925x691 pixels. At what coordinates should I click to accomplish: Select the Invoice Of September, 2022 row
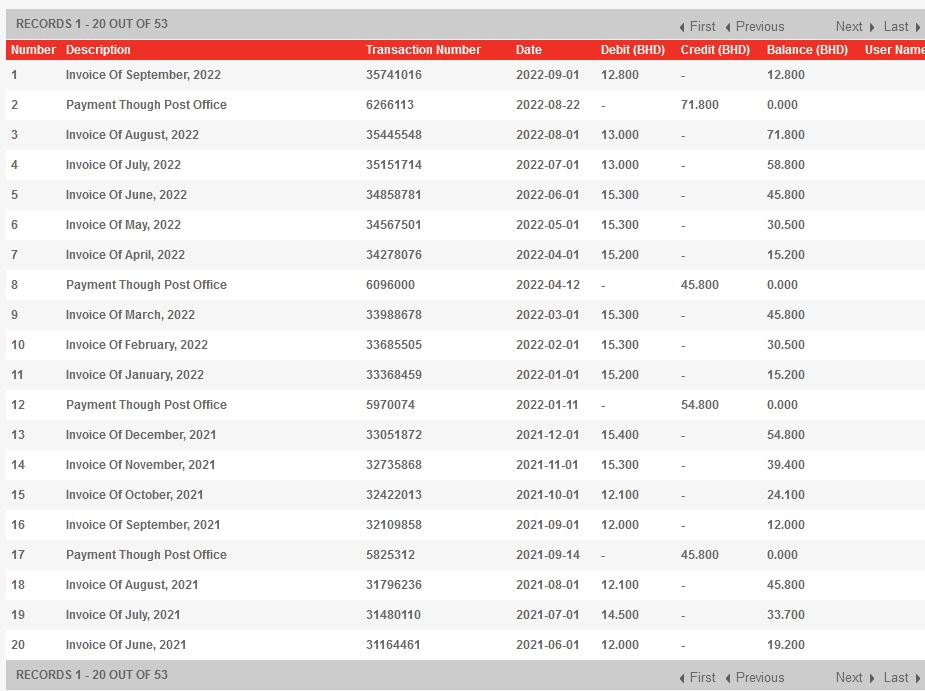tap(143, 75)
